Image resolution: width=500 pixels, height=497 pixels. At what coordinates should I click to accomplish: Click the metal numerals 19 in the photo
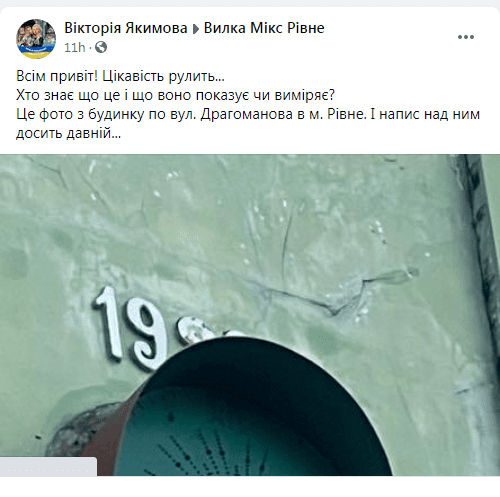pyautogui.click(x=130, y=328)
